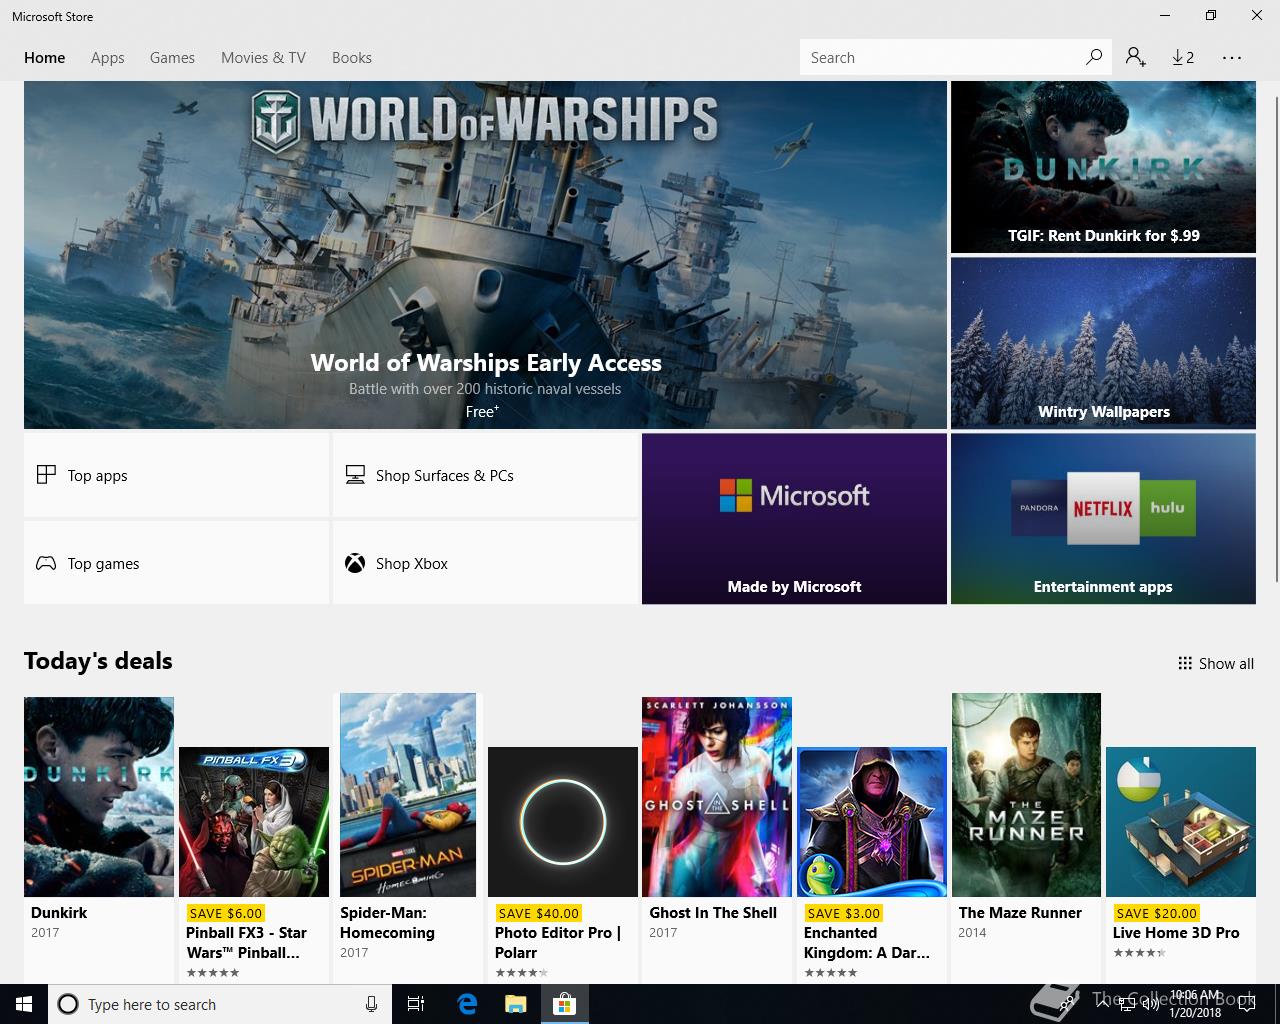Open the Games tab
This screenshot has height=1024, width=1280.
pyautogui.click(x=172, y=58)
